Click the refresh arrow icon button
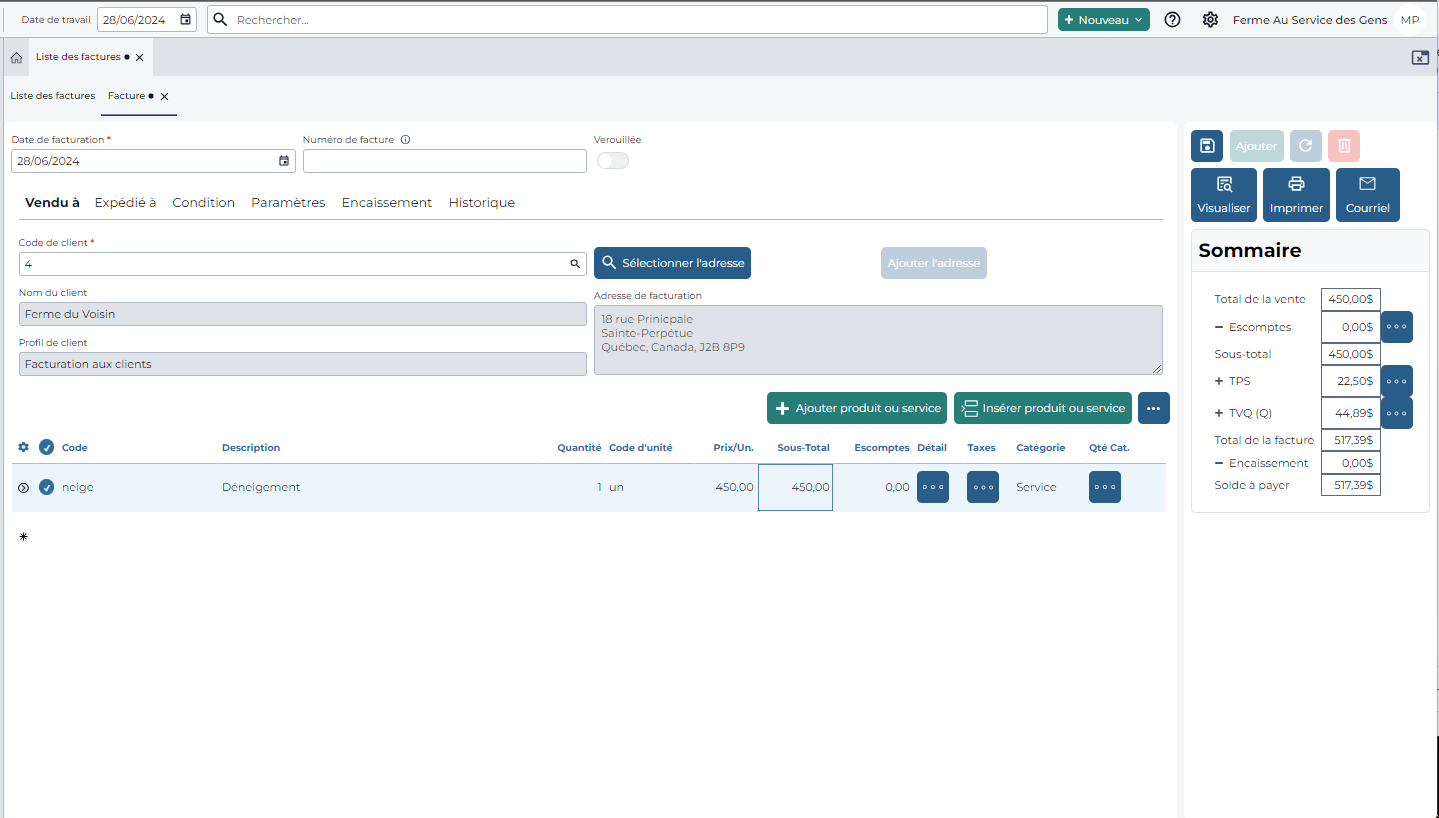Viewport: 1439px width, 818px height. point(1305,146)
